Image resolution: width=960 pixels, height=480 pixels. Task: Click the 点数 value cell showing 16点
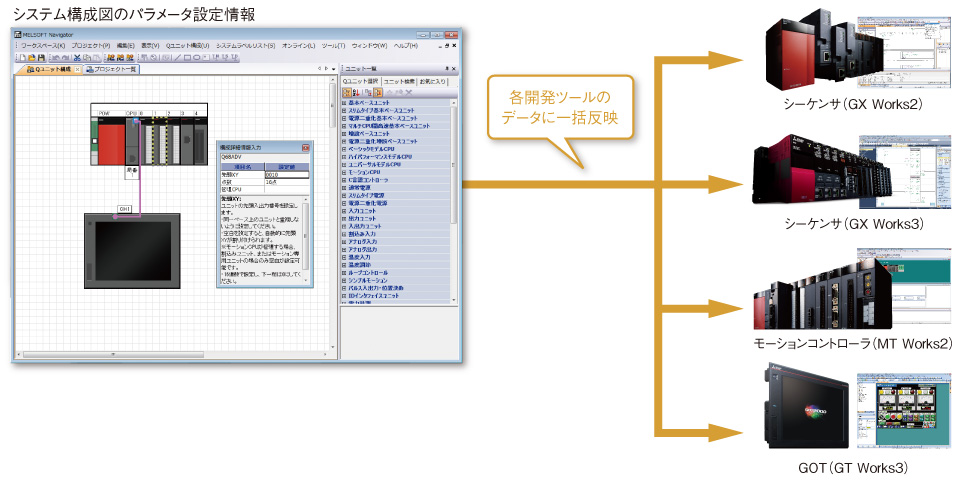tap(287, 182)
